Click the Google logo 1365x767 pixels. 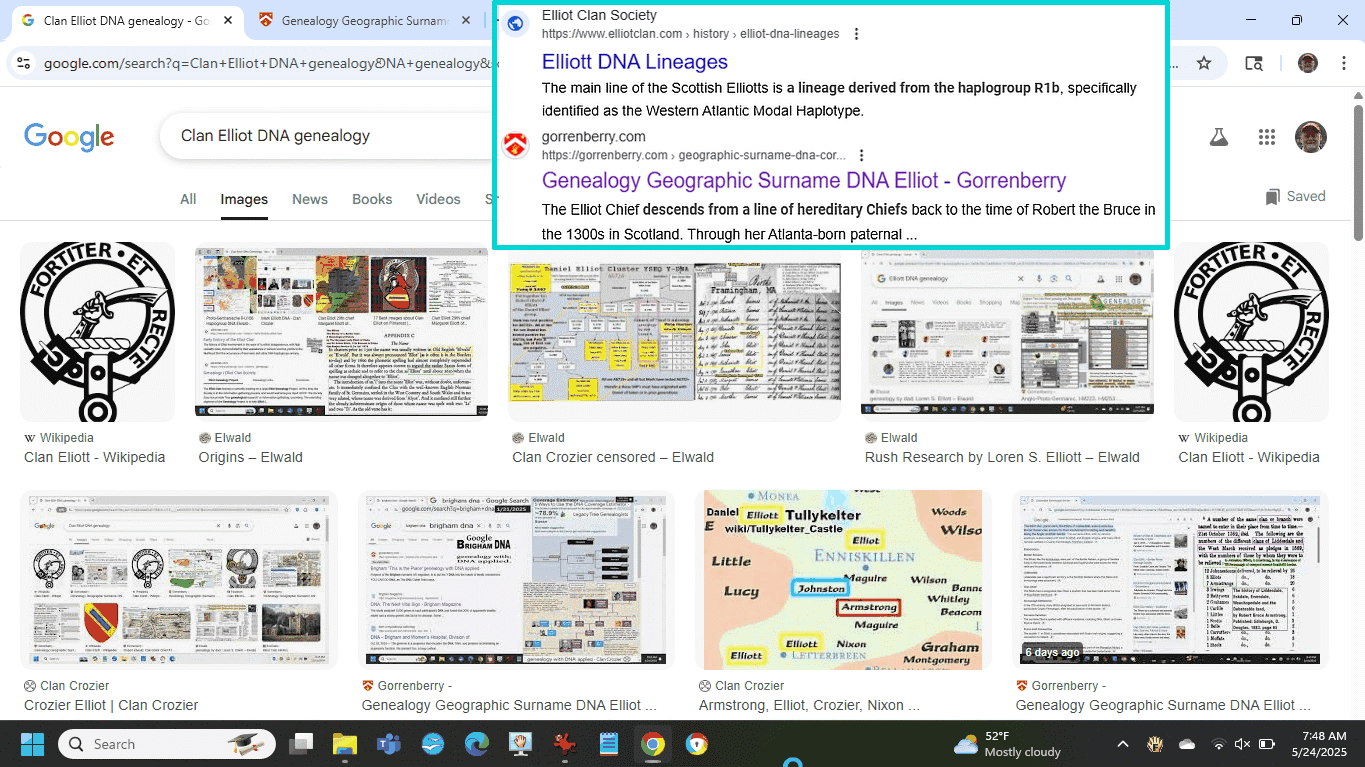point(69,137)
